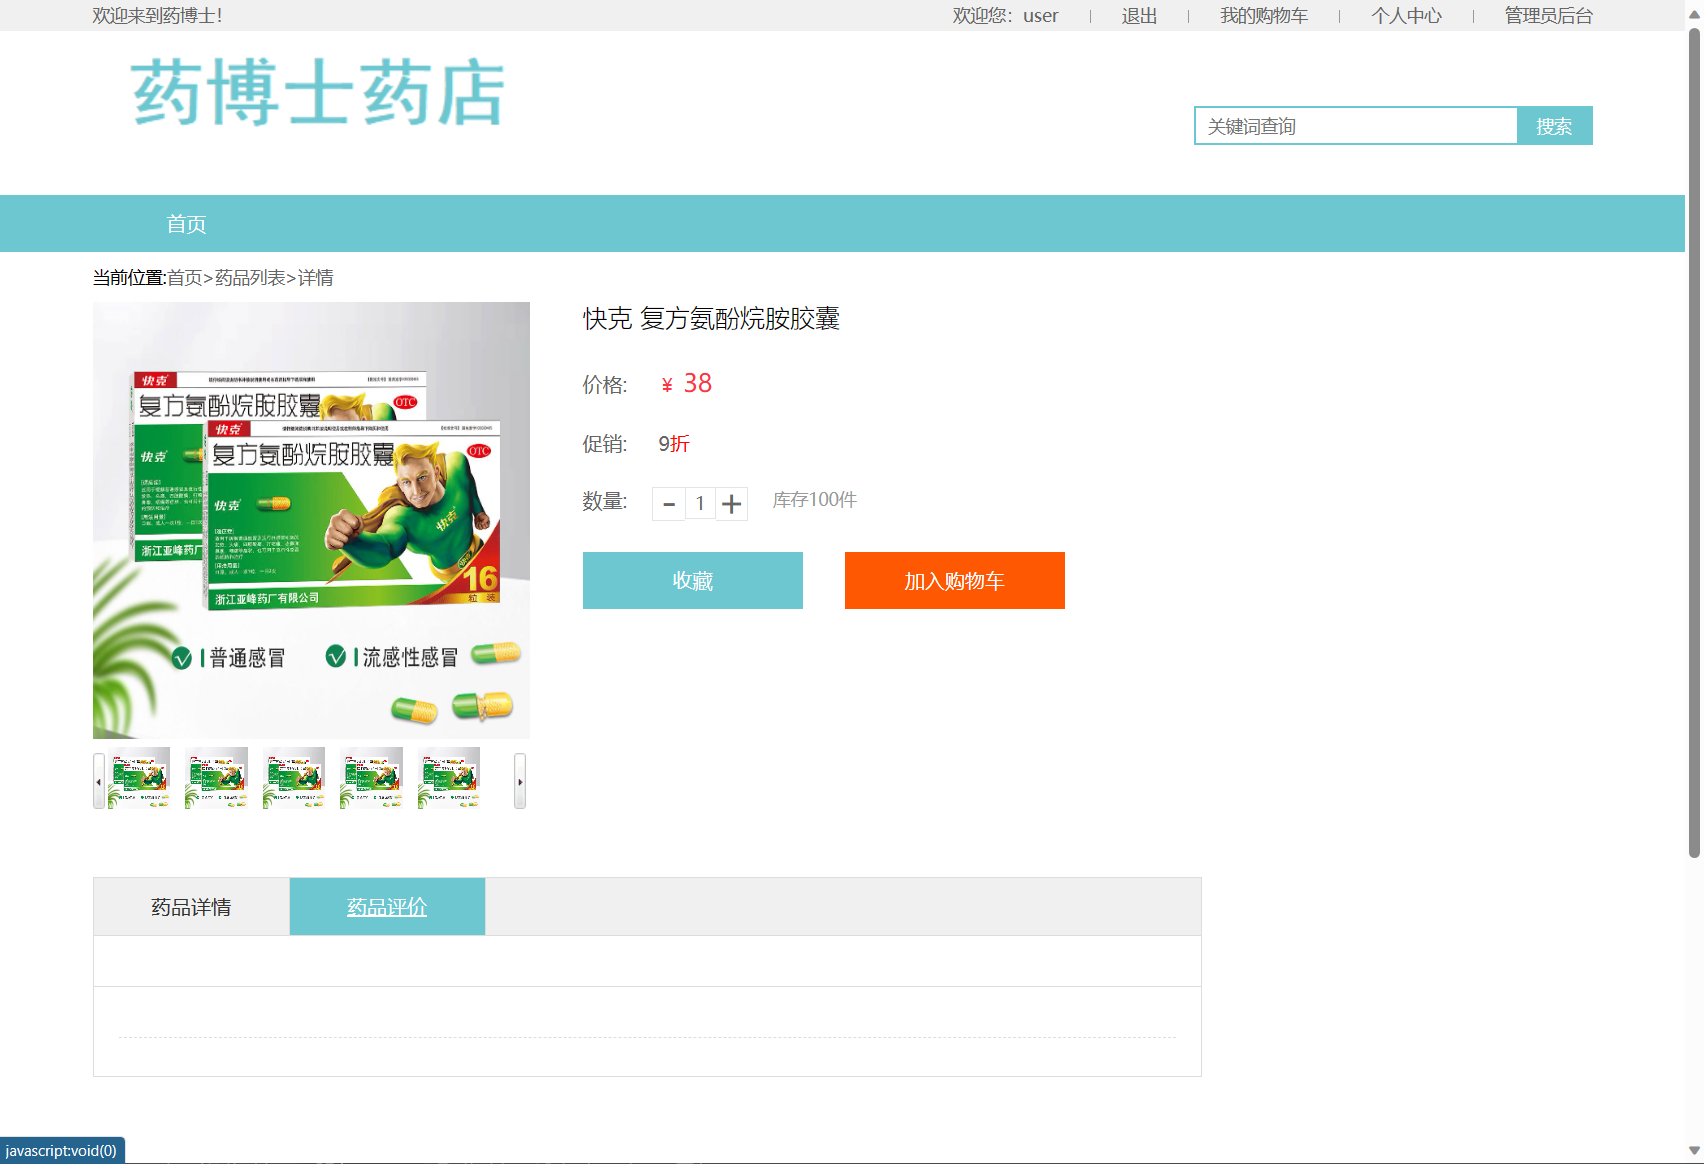This screenshot has width=1704, height=1164.
Task: Open 药品列表 from the breadcrumb
Action: point(246,277)
